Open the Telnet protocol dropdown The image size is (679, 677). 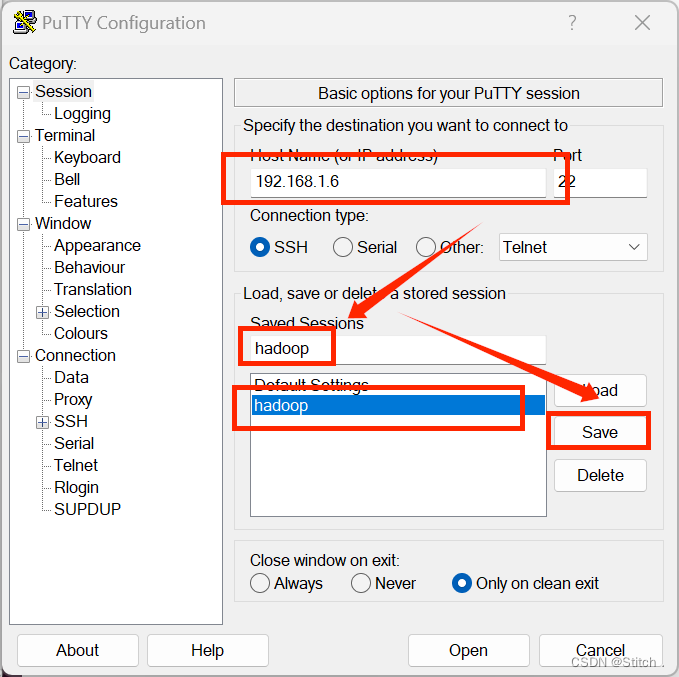[x=573, y=247]
